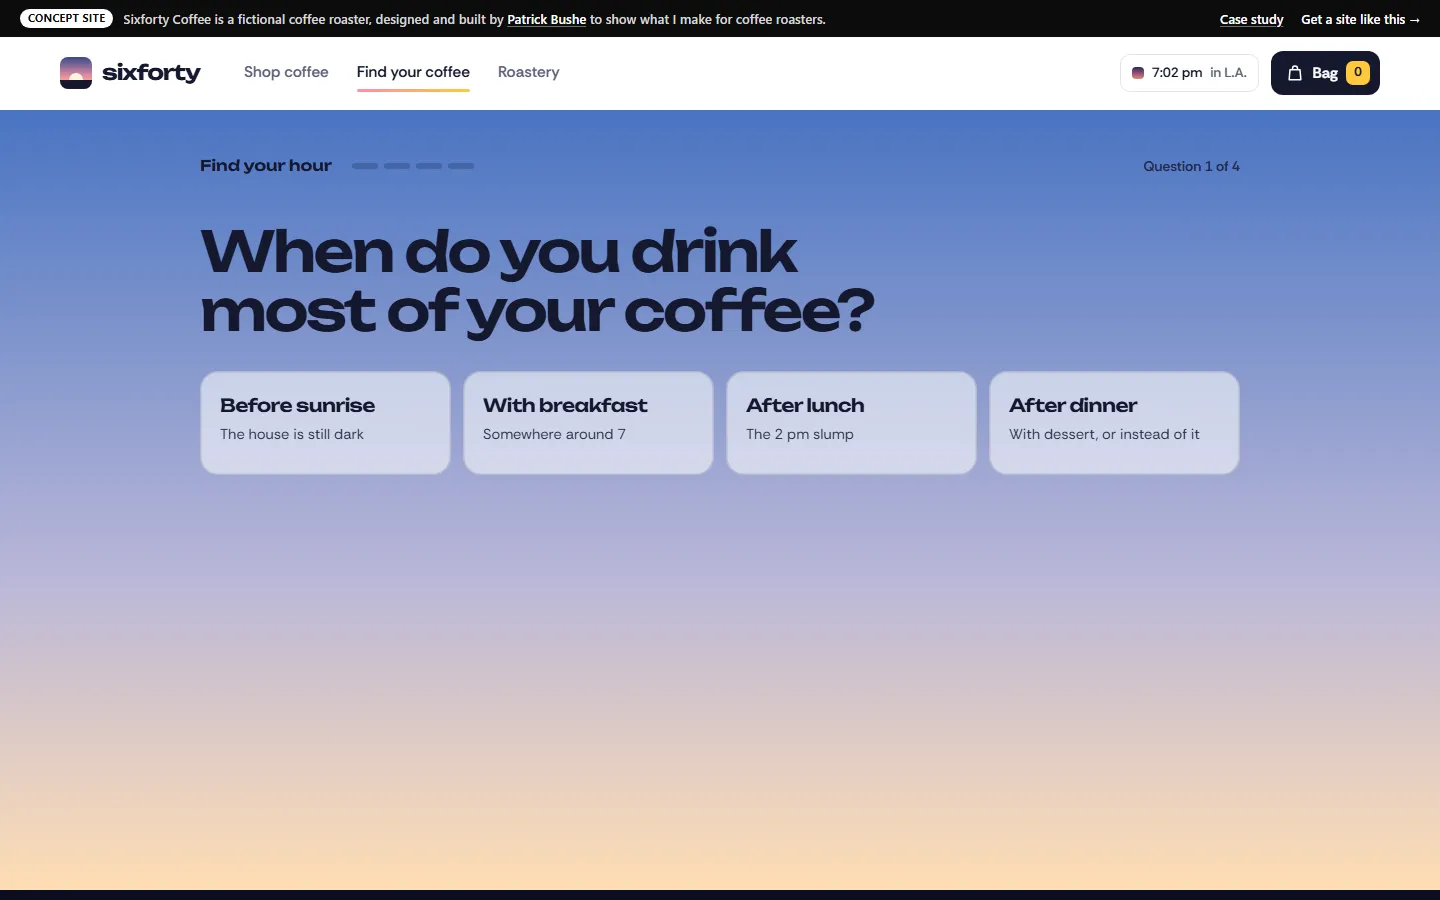The width and height of the screenshot is (1440, 900).
Task: Click the Find your hour label
Action: tap(266, 166)
